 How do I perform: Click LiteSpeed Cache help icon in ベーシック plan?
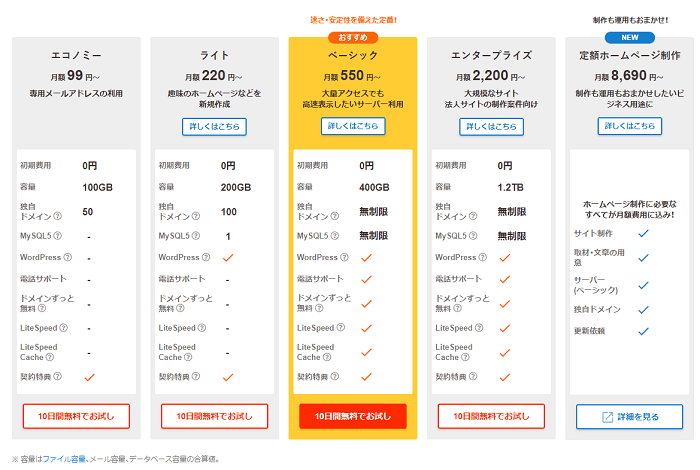pos(327,357)
